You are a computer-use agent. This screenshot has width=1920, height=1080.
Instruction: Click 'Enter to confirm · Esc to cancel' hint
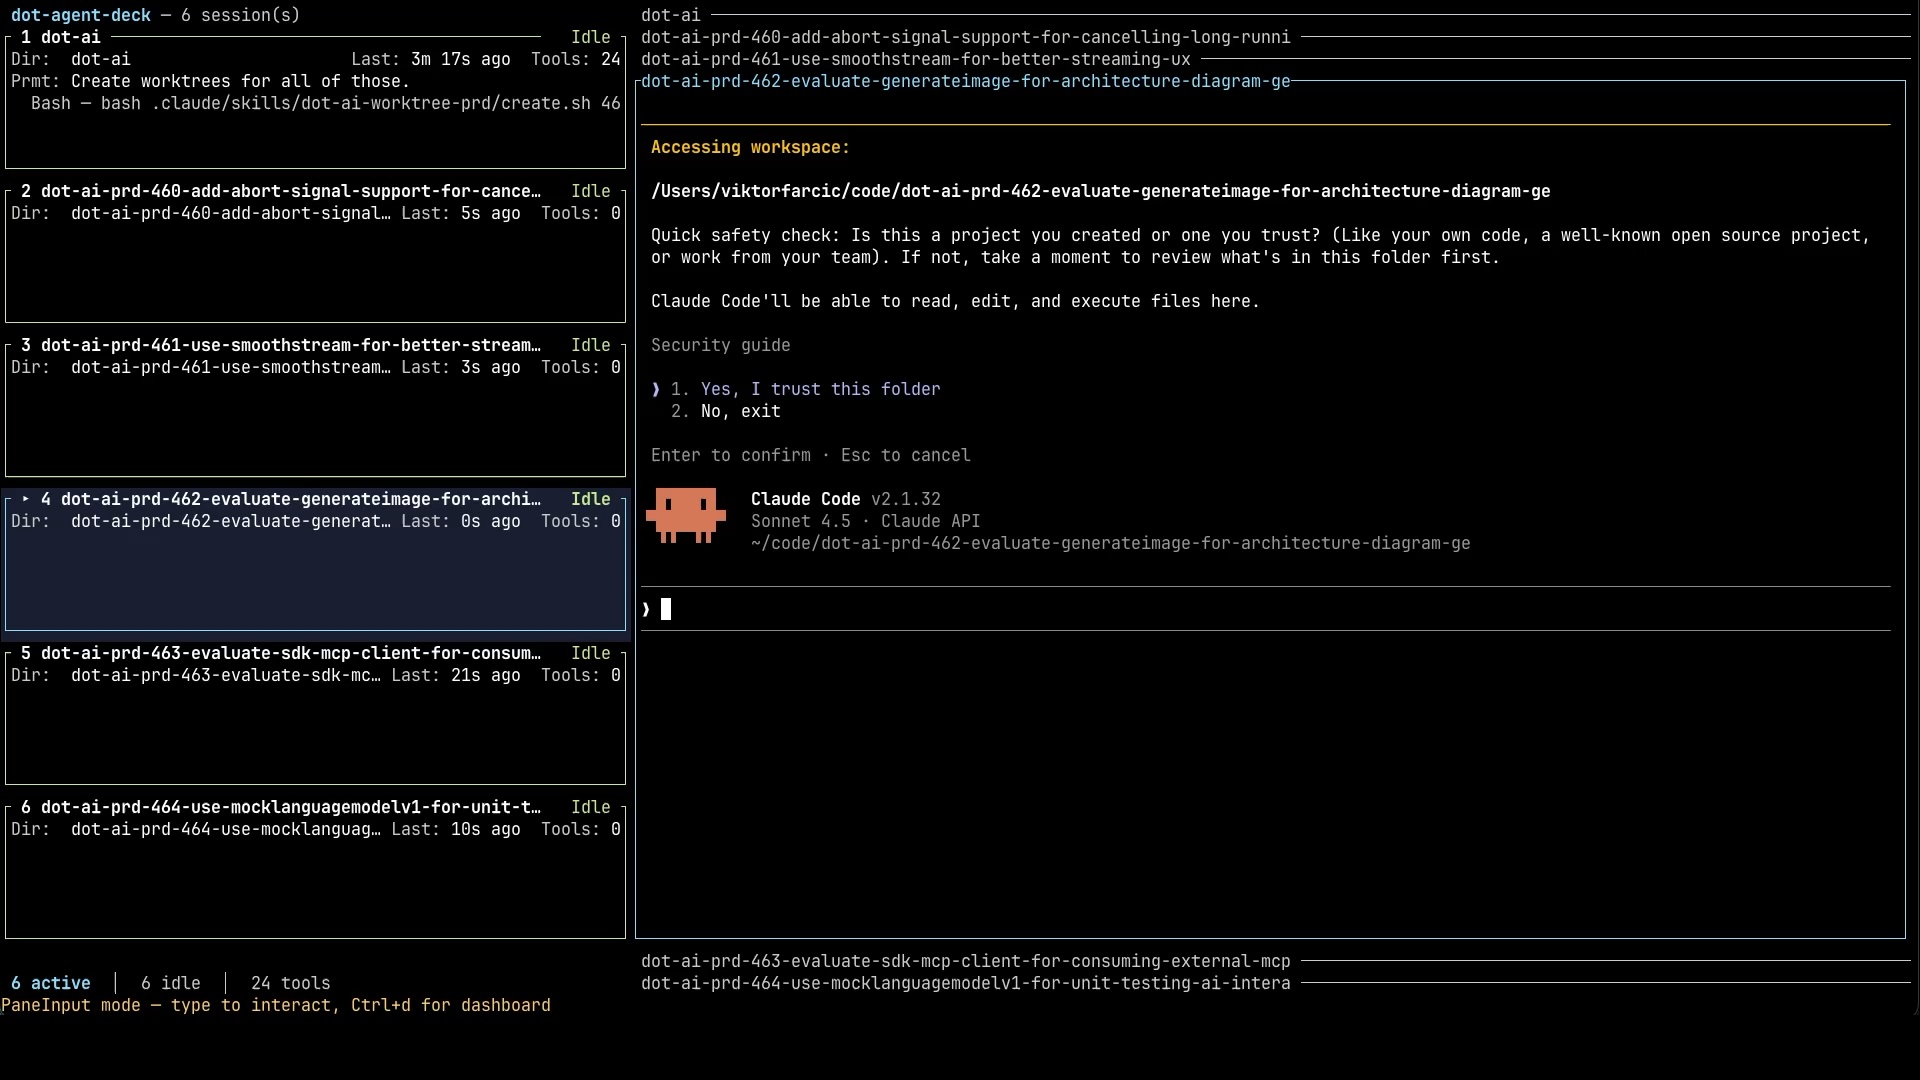(x=811, y=455)
